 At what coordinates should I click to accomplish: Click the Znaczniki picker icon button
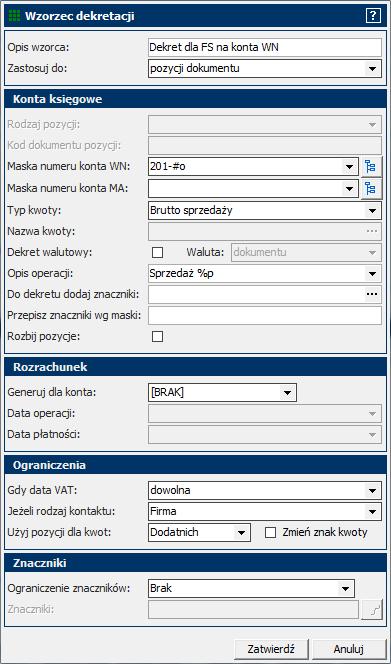click(371, 610)
